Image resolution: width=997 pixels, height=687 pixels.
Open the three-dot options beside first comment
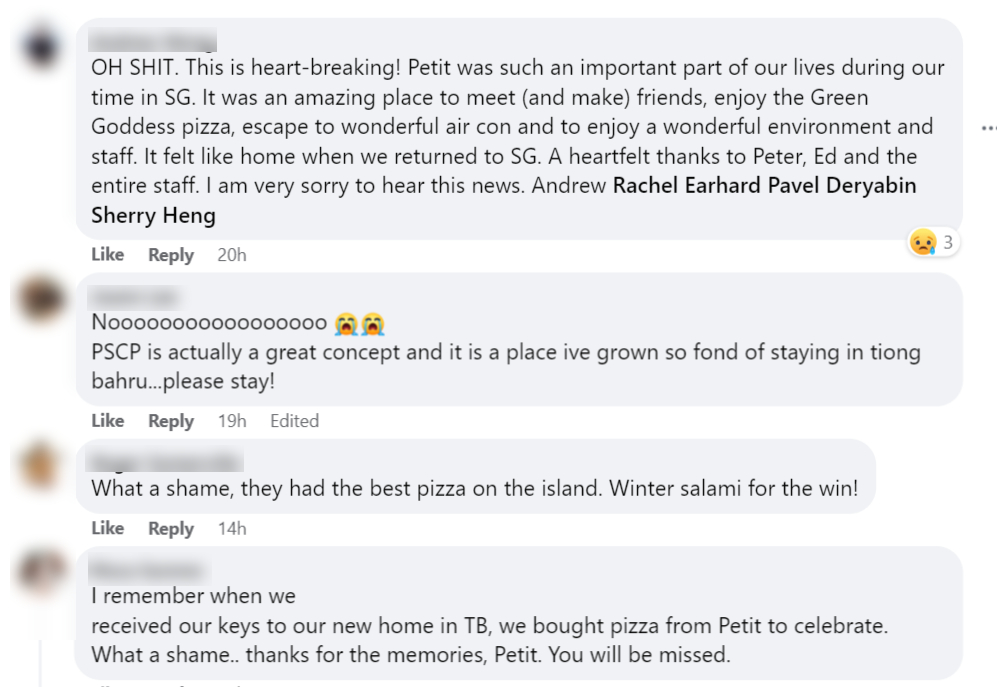tap(988, 128)
